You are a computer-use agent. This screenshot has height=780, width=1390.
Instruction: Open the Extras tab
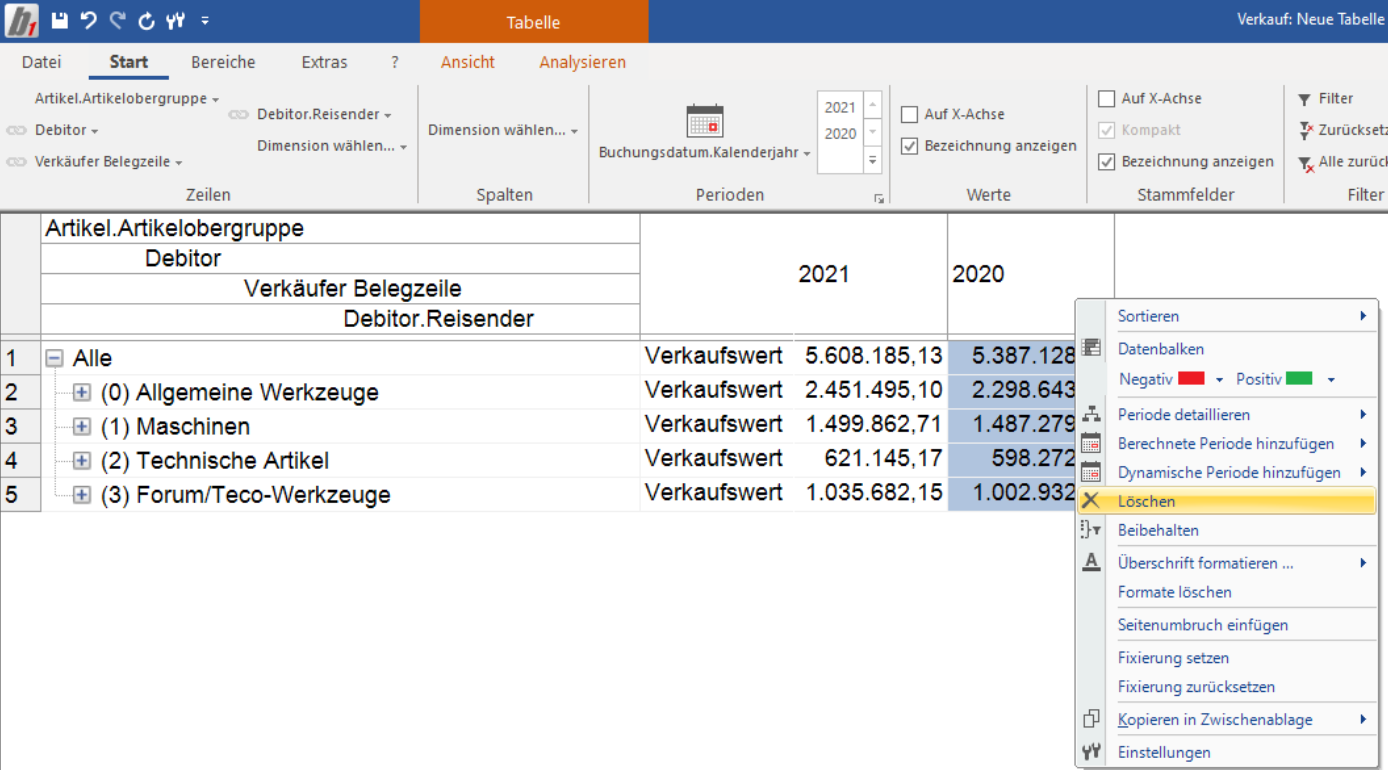pyautogui.click(x=324, y=62)
